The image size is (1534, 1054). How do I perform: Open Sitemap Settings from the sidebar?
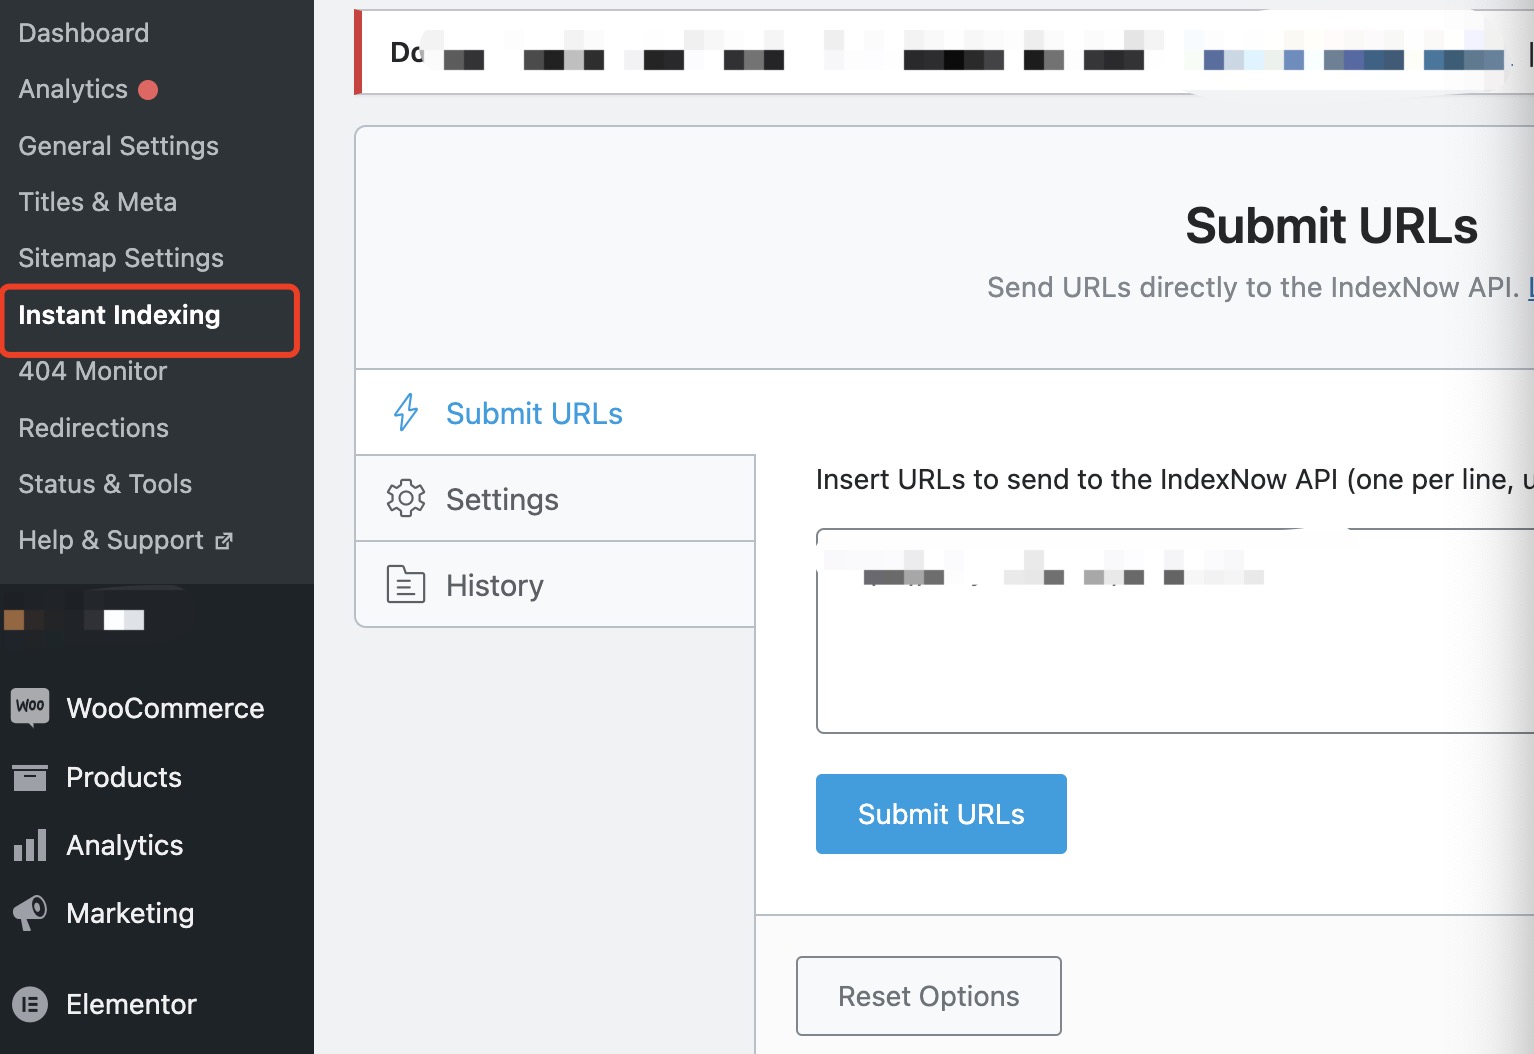click(x=121, y=257)
